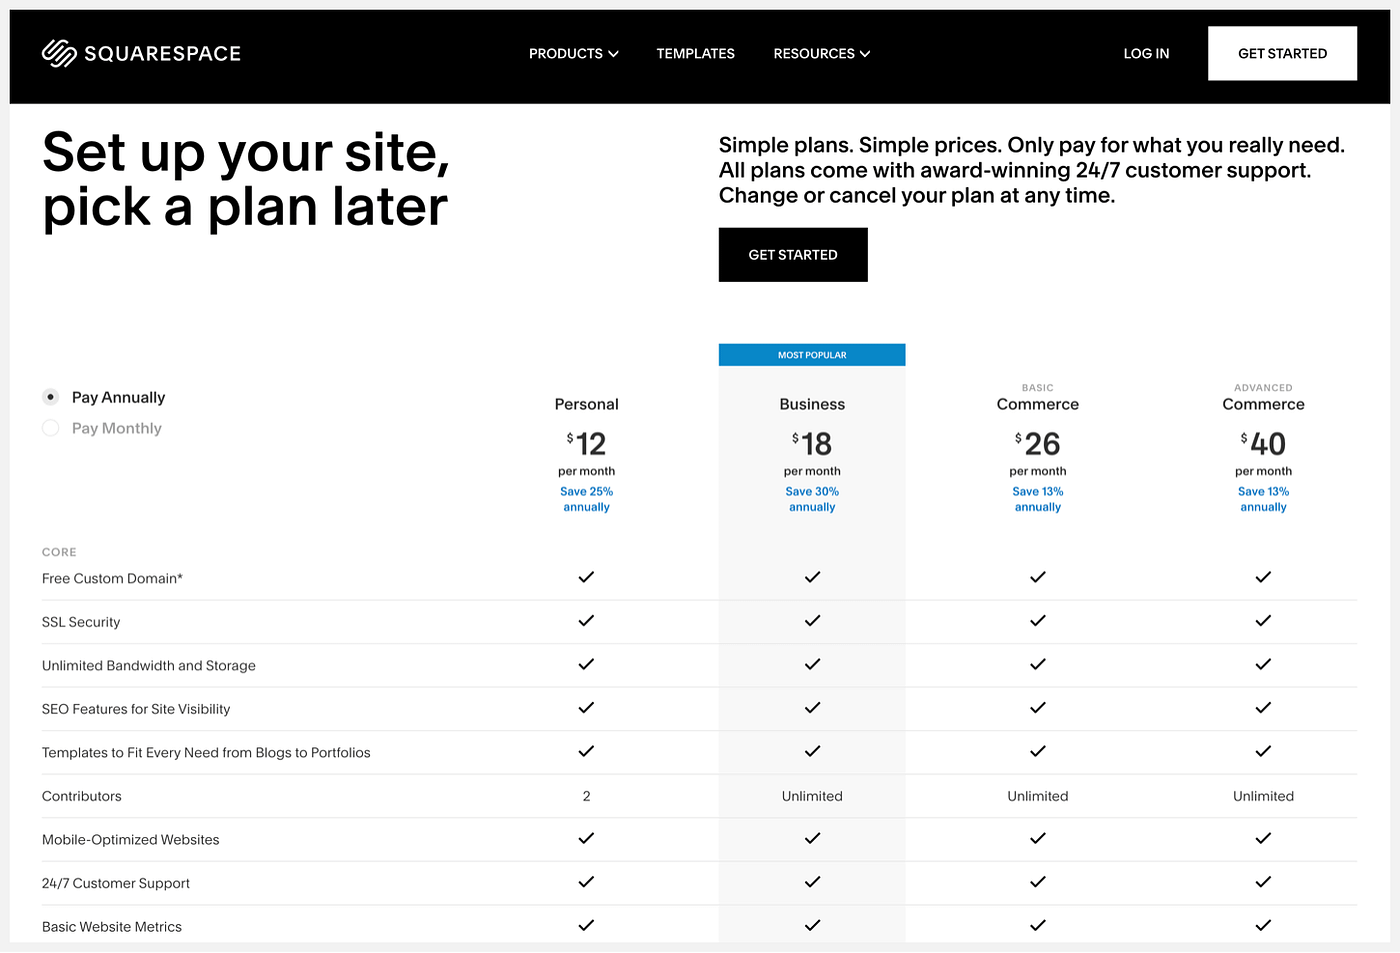The image size is (1400, 953).
Task: Click Advanced Commerce SEO Features checkmark
Action: click(x=1263, y=708)
